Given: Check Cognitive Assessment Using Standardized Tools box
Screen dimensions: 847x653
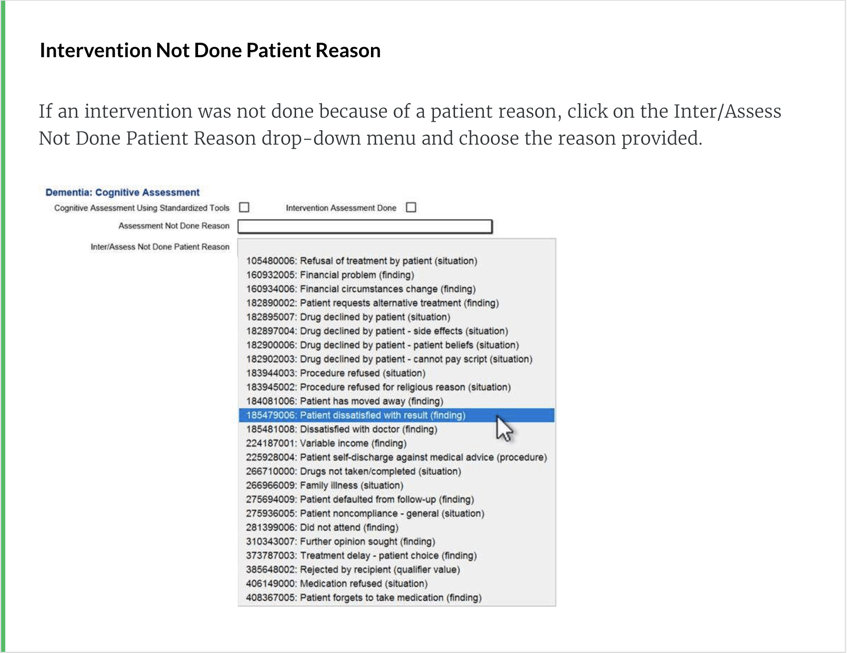Looking at the screenshot, I should tap(244, 208).
